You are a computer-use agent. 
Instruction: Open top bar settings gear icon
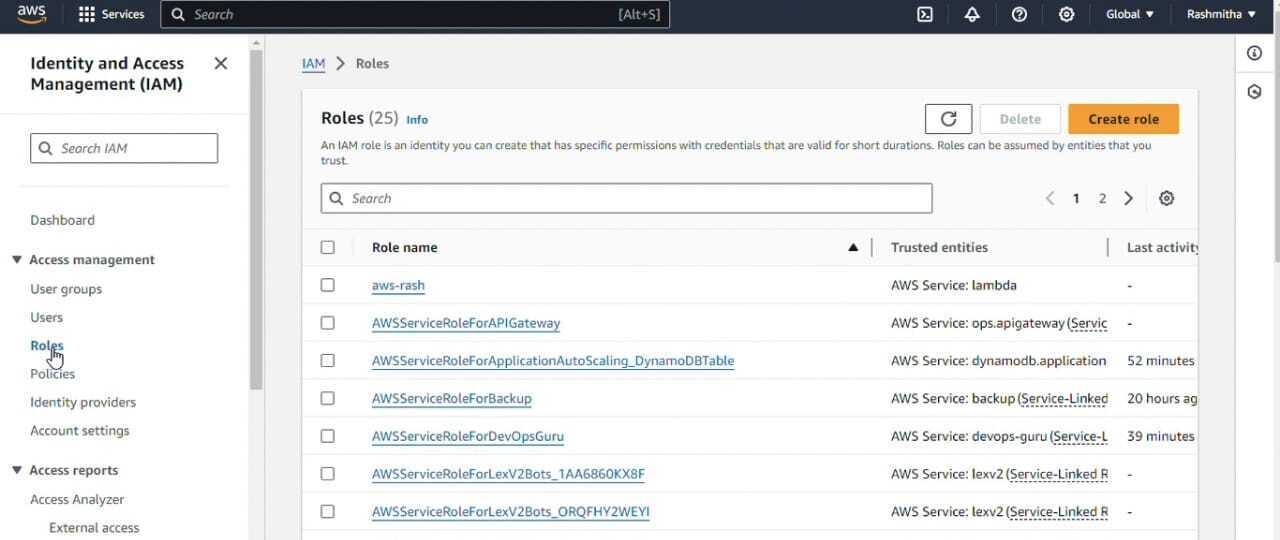click(1066, 14)
